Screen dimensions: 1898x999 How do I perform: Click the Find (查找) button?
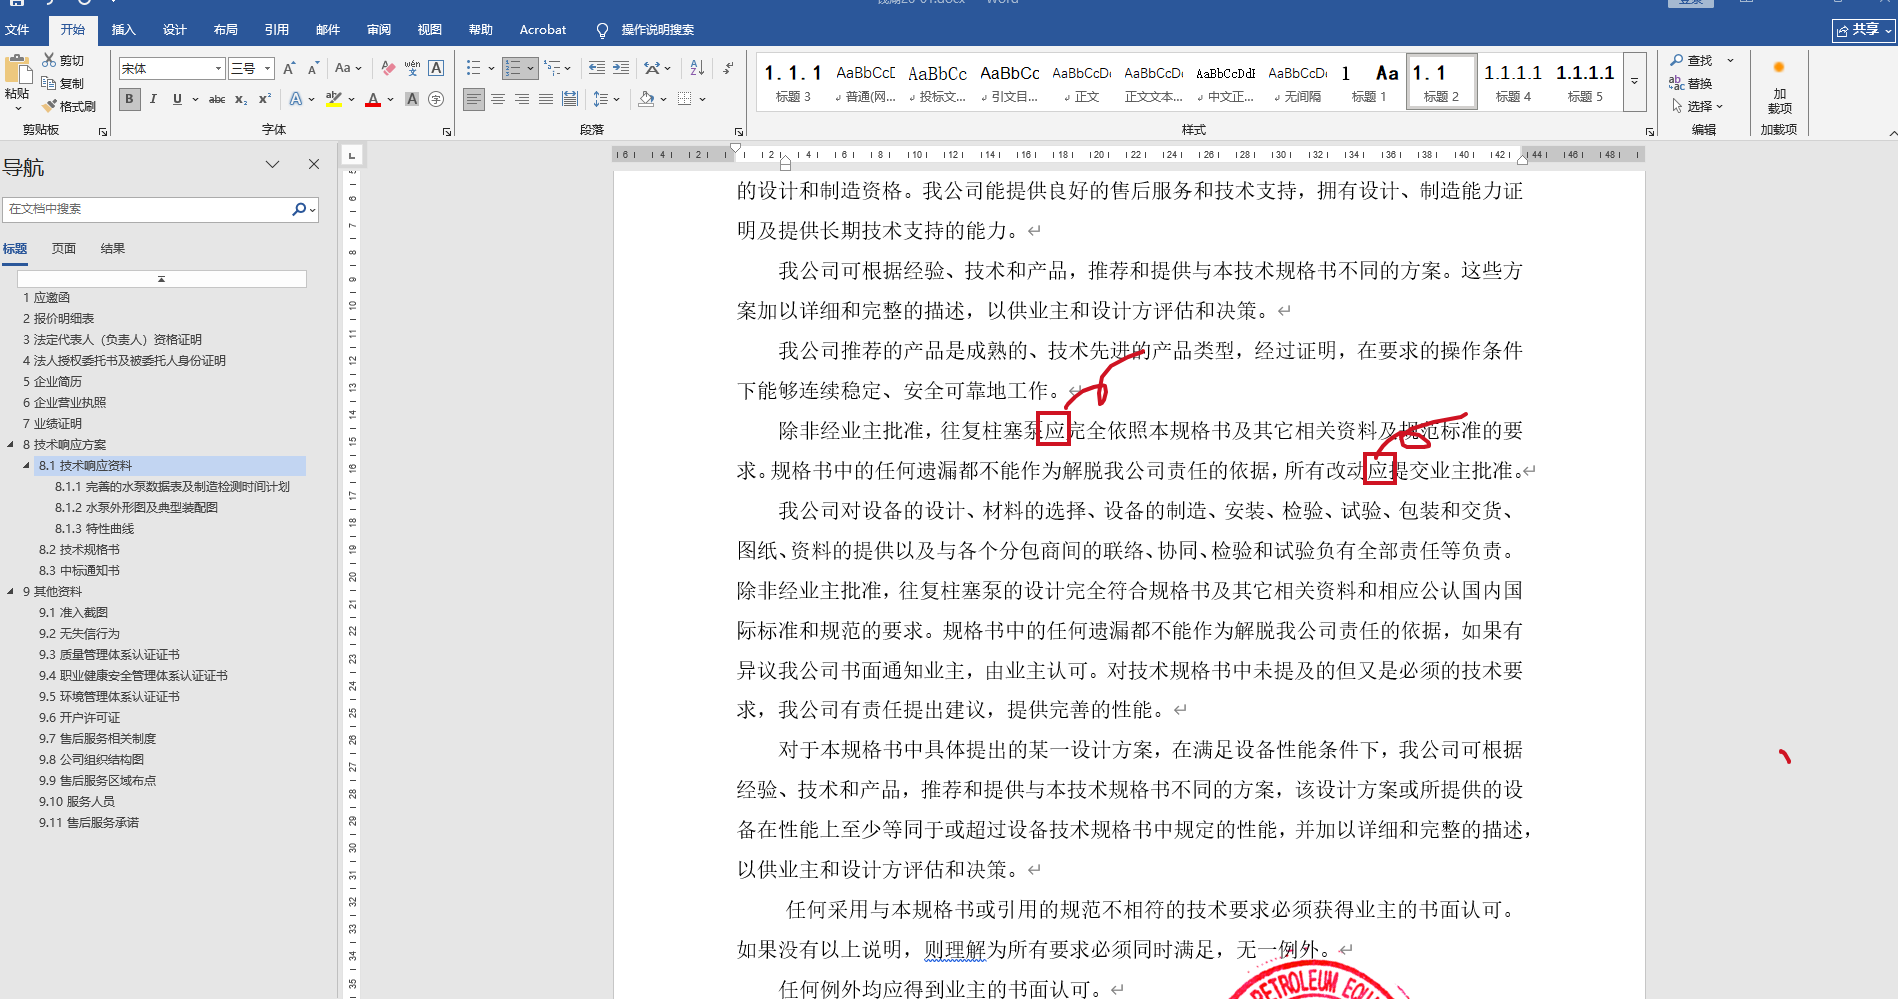[x=1692, y=61]
